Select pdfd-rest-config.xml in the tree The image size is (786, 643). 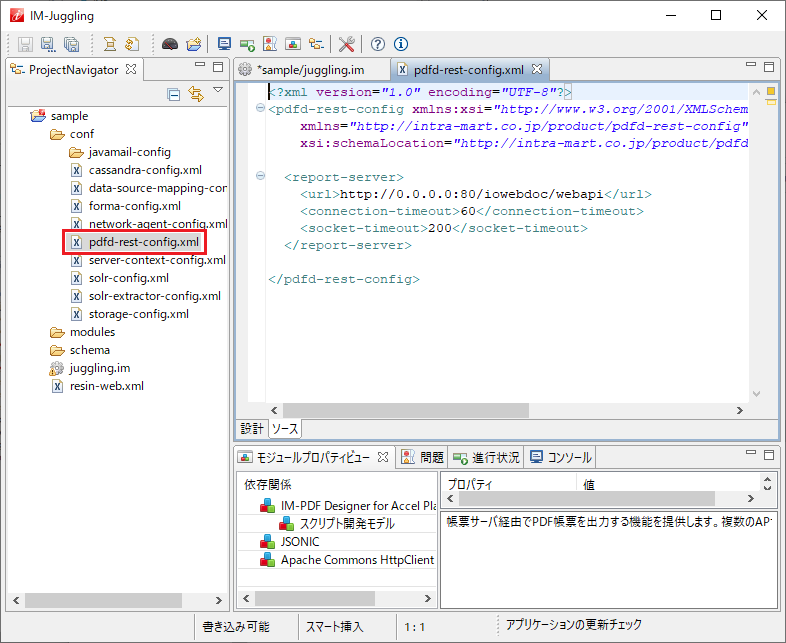pos(144,242)
